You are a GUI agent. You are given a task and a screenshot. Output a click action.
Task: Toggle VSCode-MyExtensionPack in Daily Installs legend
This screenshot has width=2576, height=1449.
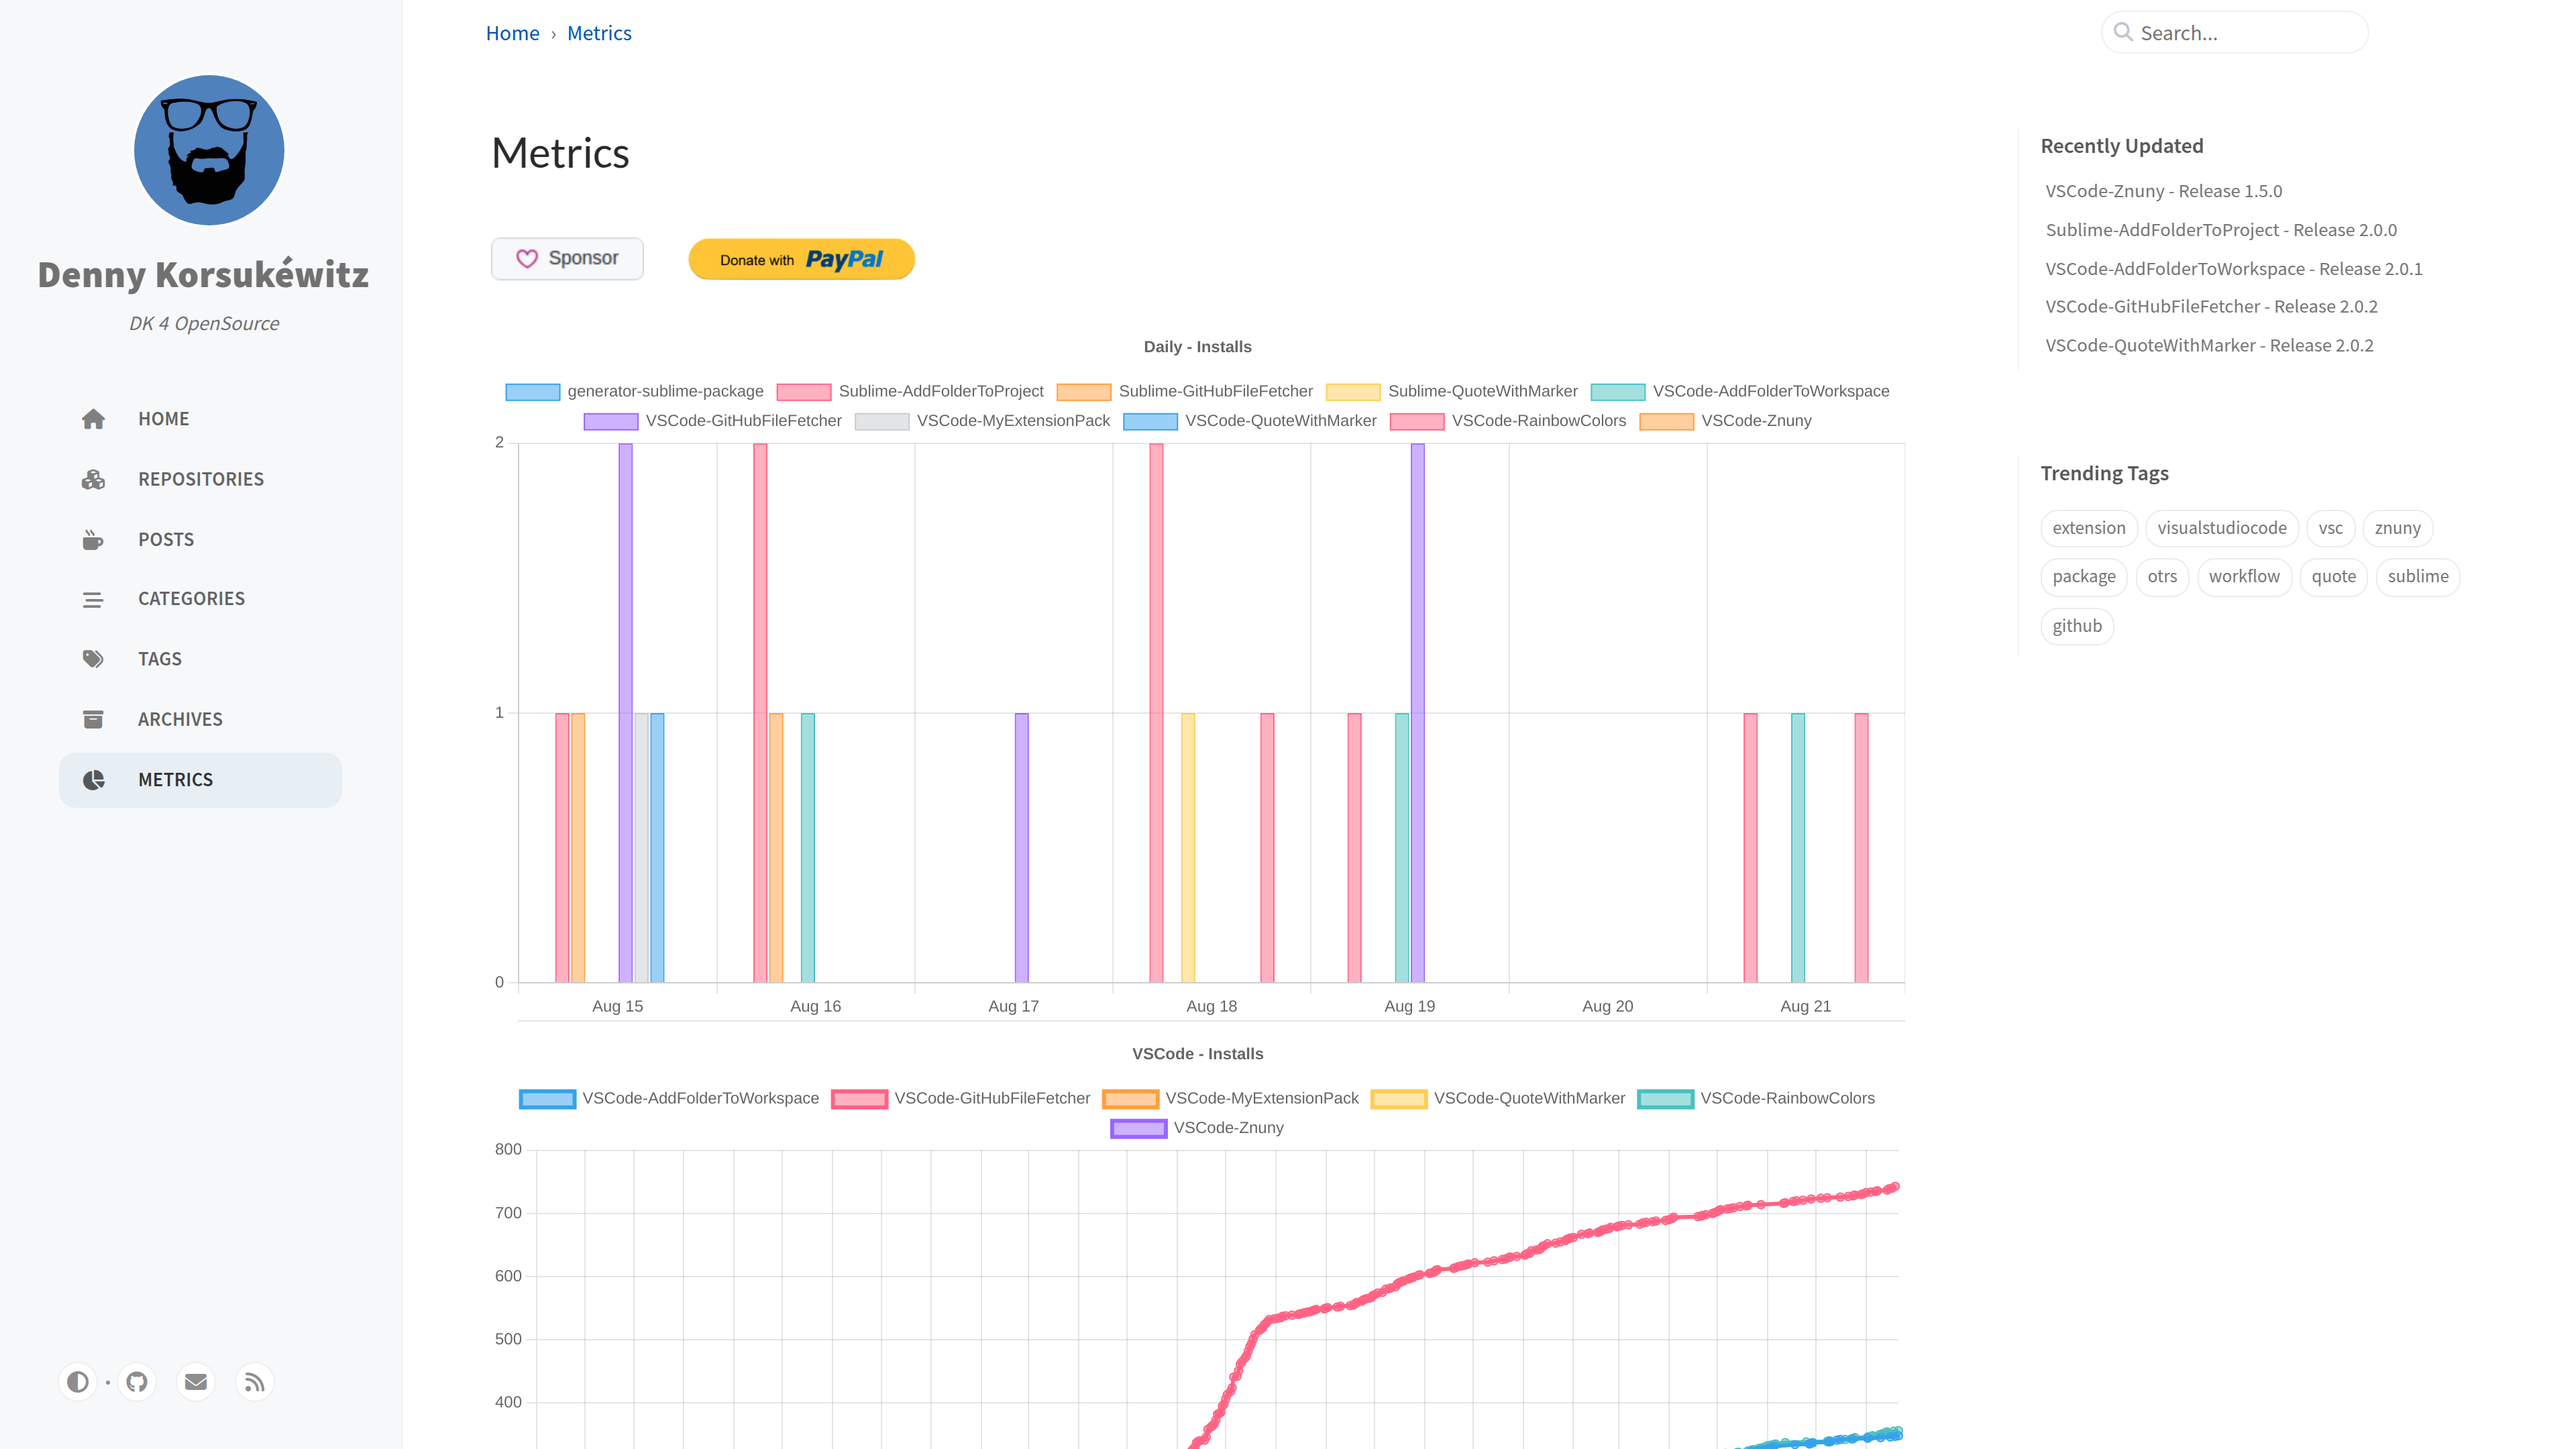pos(982,421)
